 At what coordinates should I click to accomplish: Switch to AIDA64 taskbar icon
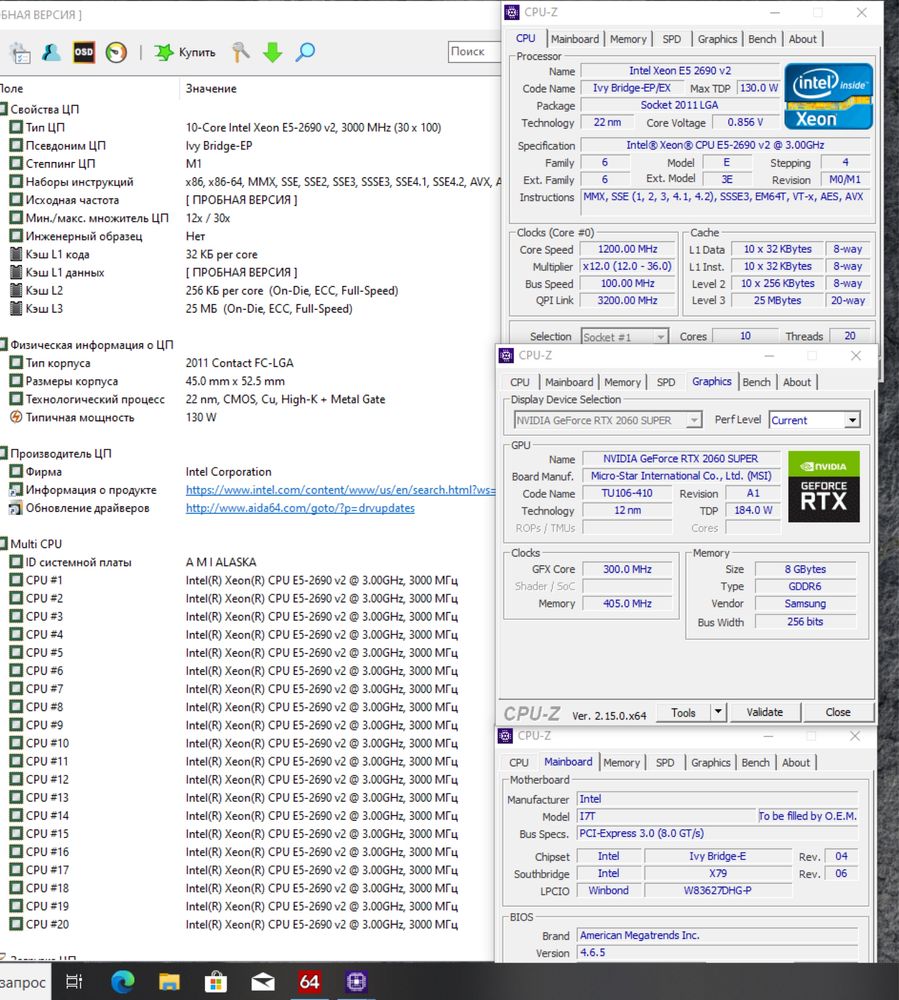click(309, 982)
